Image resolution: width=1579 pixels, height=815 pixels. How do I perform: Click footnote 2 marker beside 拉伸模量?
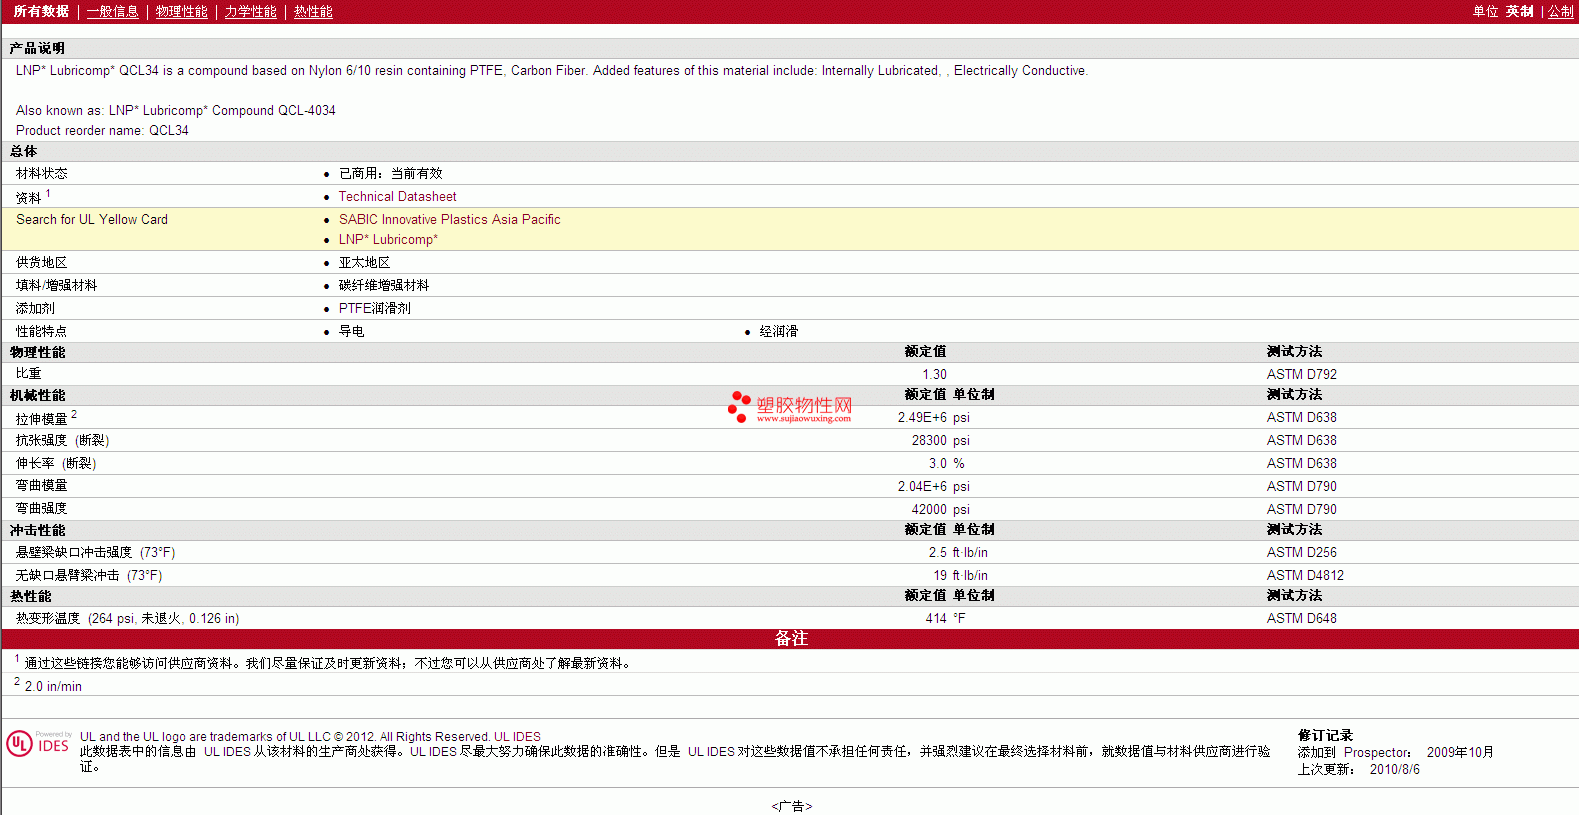coord(74,414)
